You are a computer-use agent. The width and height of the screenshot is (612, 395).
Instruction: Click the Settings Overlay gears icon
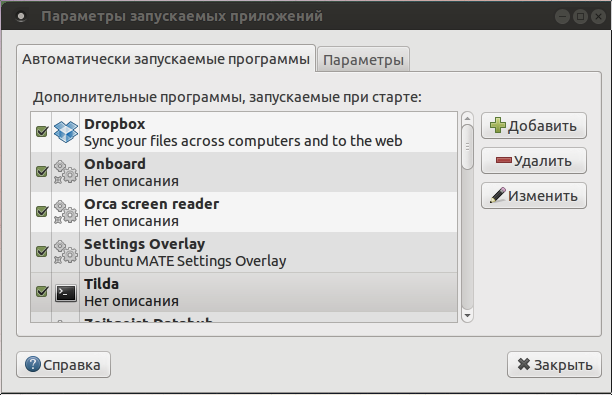coord(66,252)
